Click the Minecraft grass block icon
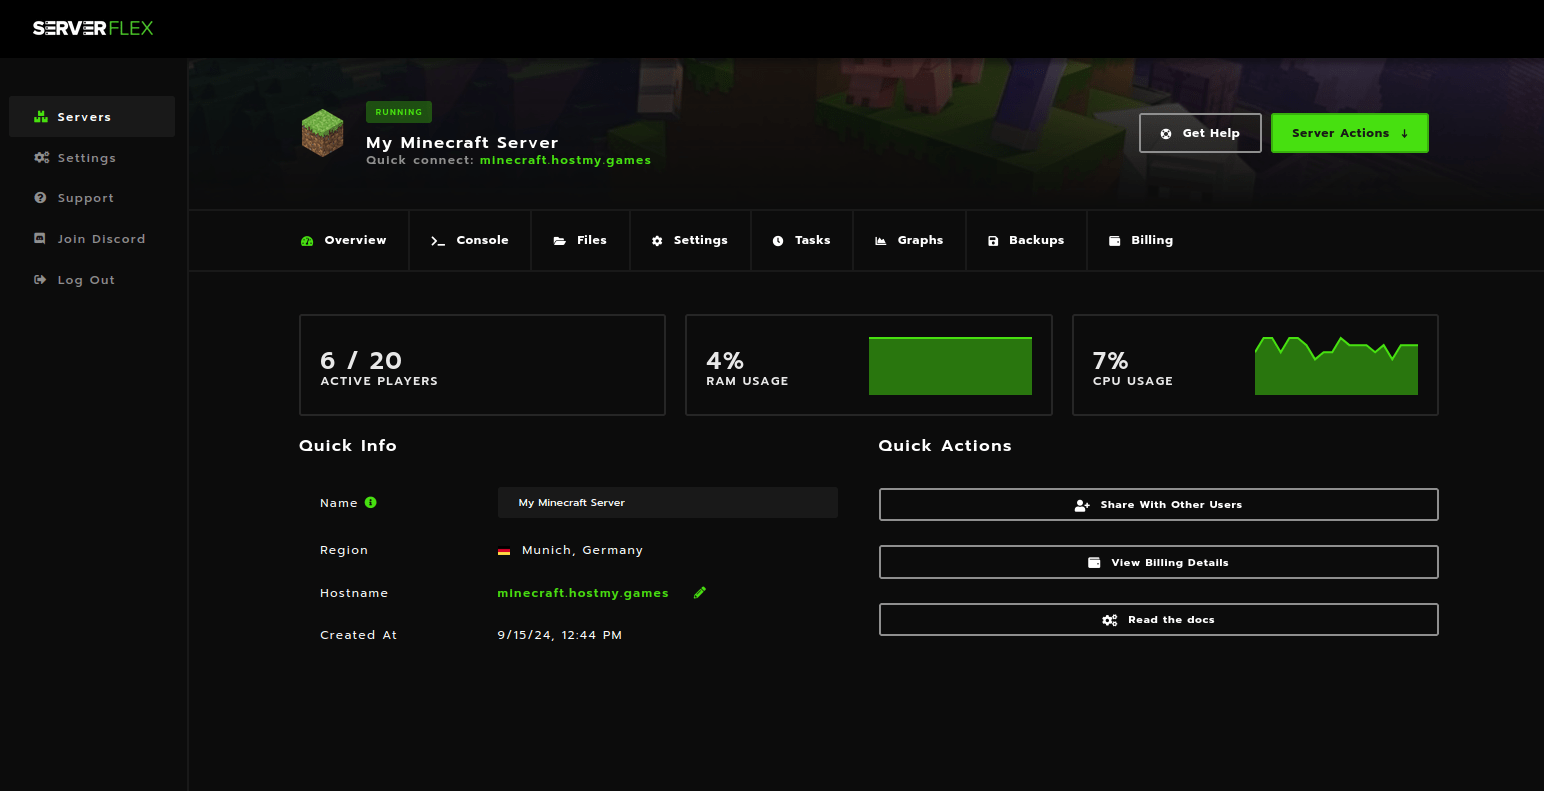Image resolution: width=1544 pixels, height=791 pixels. tap(322, 133)
